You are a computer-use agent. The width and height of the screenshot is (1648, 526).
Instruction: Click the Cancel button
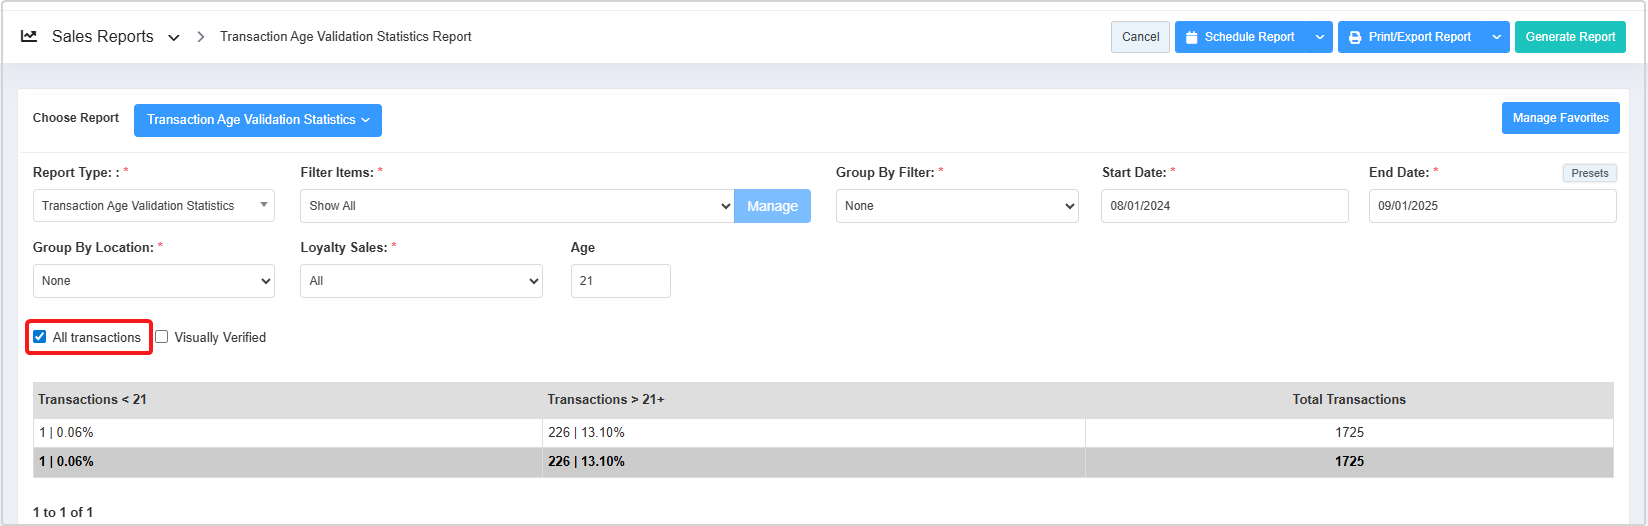tap(1140, 37)
